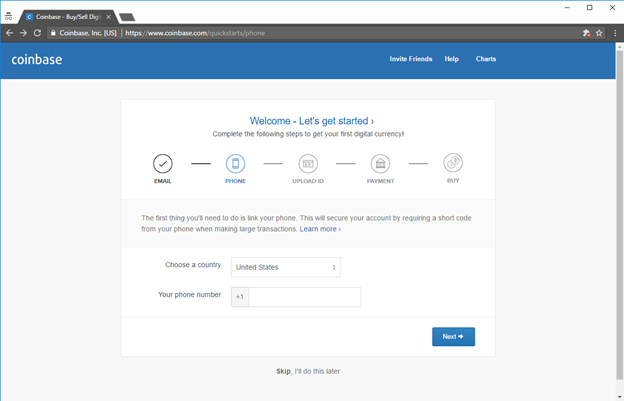Maximize the browser window

tap(590, 8)
